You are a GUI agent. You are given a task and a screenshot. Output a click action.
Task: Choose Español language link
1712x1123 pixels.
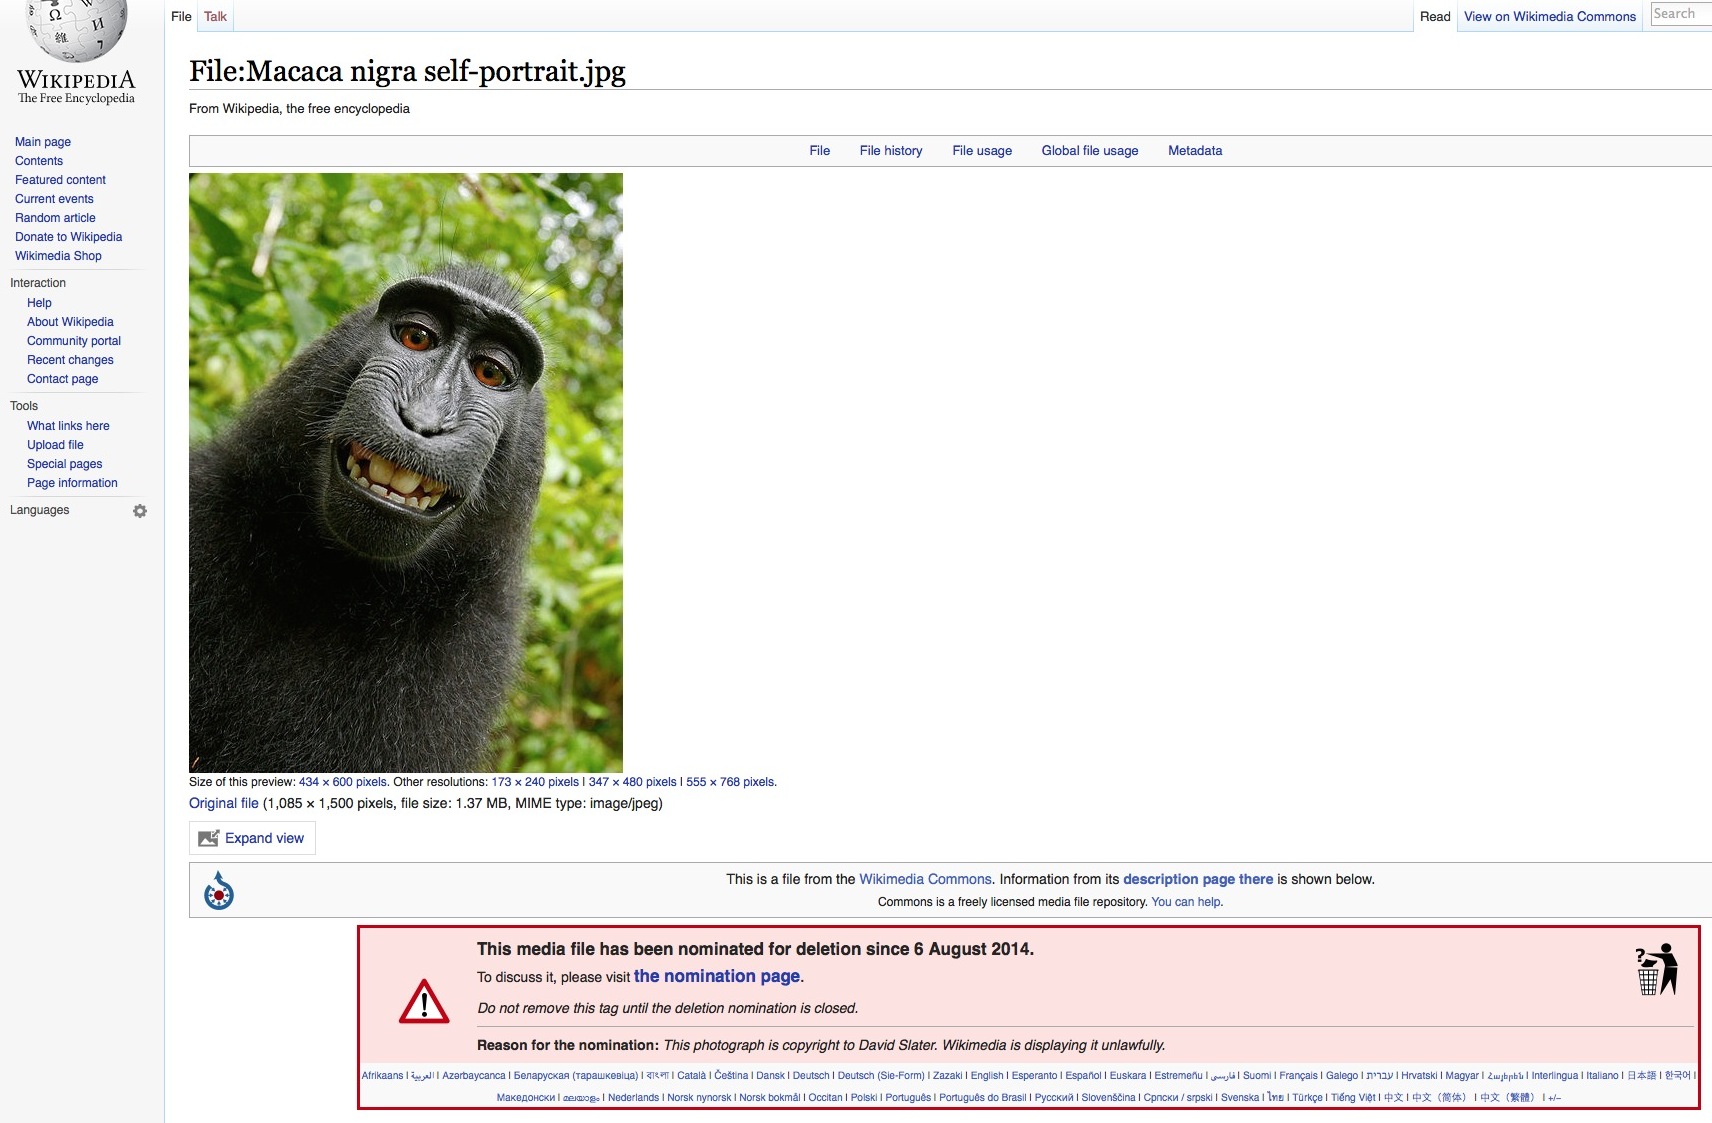(x=1083, y=1076)
